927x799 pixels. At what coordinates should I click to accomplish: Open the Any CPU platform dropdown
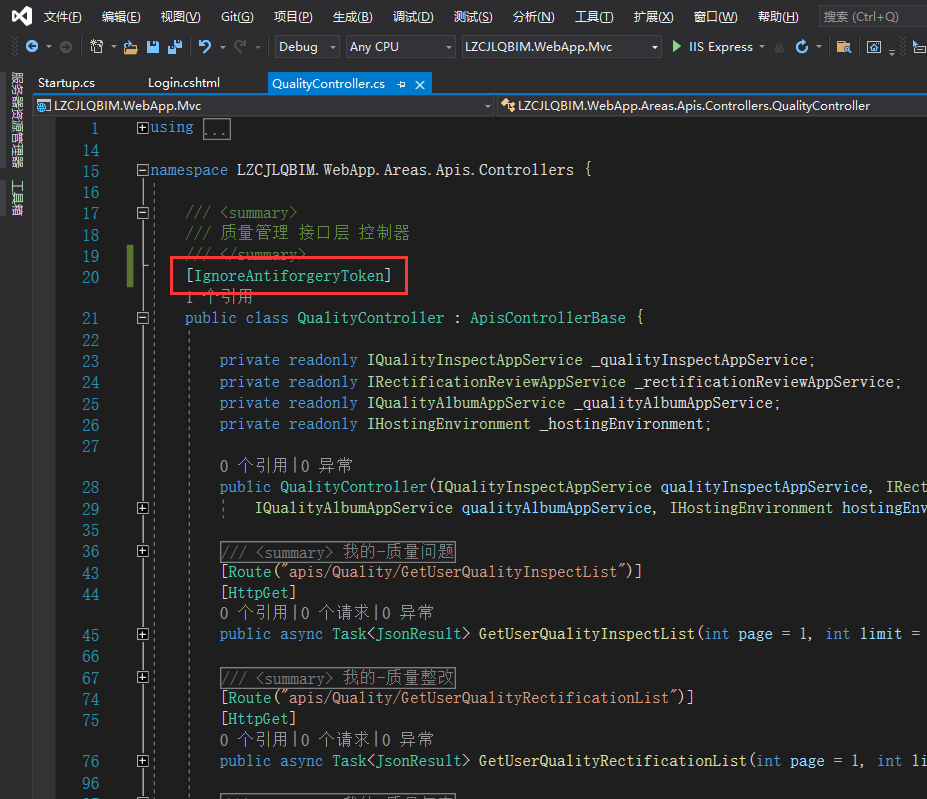pos(400,47)
